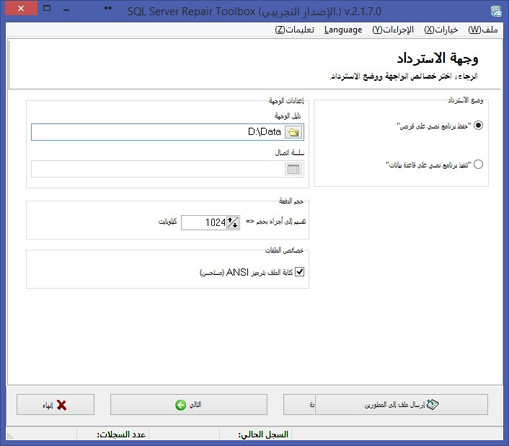
Task: Open the تعليمات (Z) help menu
Action: [295, 30]
